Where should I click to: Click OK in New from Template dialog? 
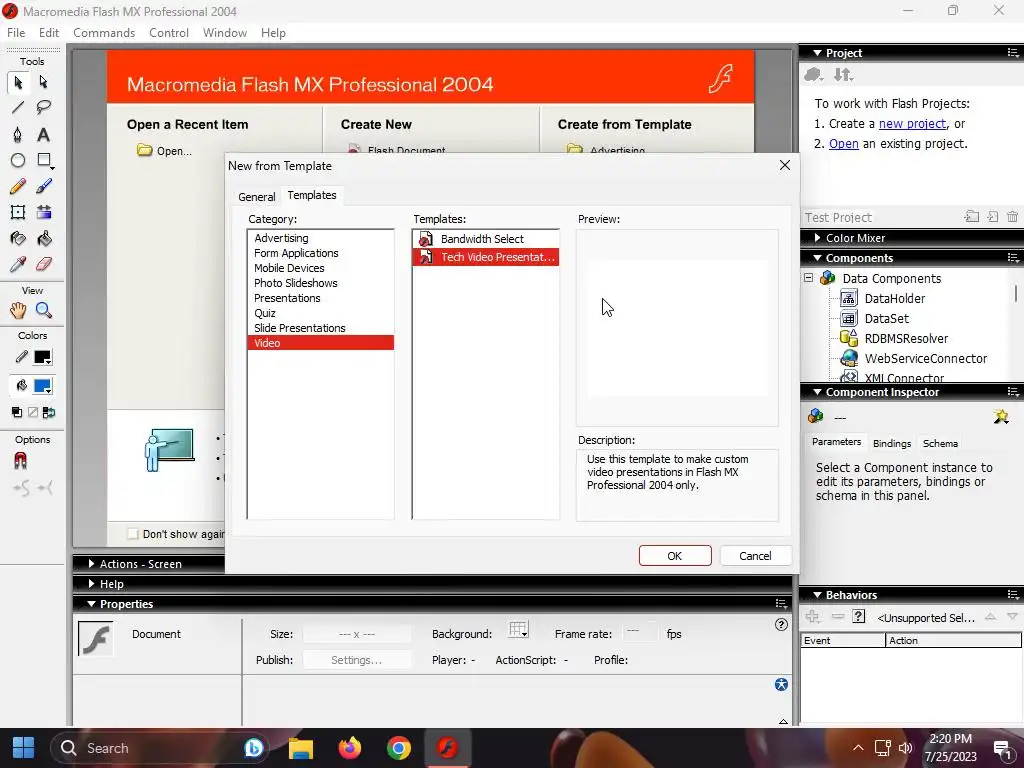675,556
